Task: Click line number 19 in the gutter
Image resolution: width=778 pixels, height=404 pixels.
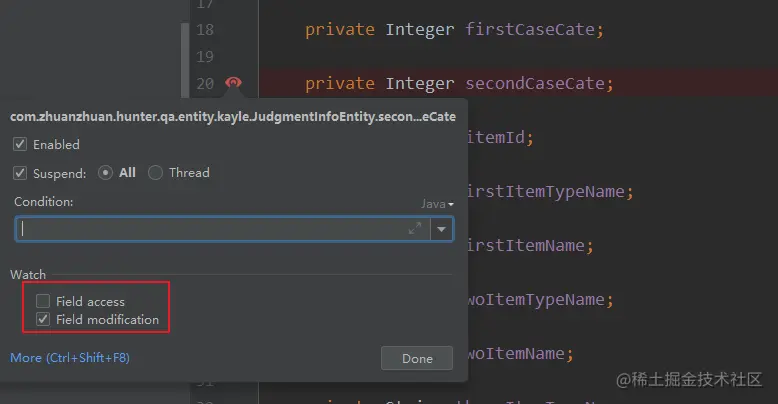Action: 205,57
